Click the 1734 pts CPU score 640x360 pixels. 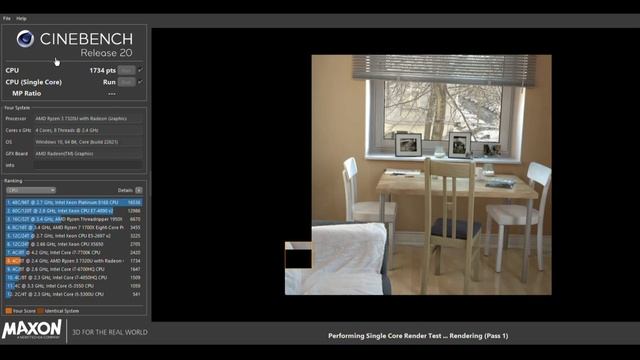(x=102, y=70)
